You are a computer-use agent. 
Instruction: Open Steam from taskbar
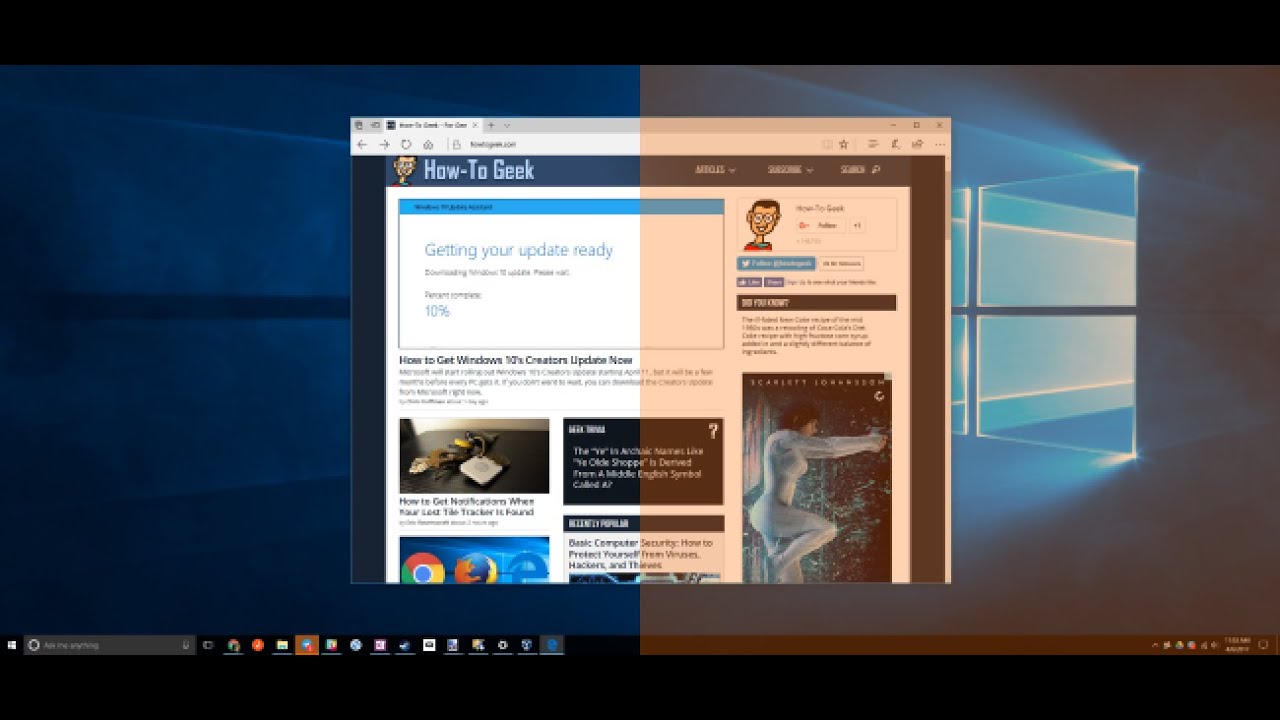(404, 645)
